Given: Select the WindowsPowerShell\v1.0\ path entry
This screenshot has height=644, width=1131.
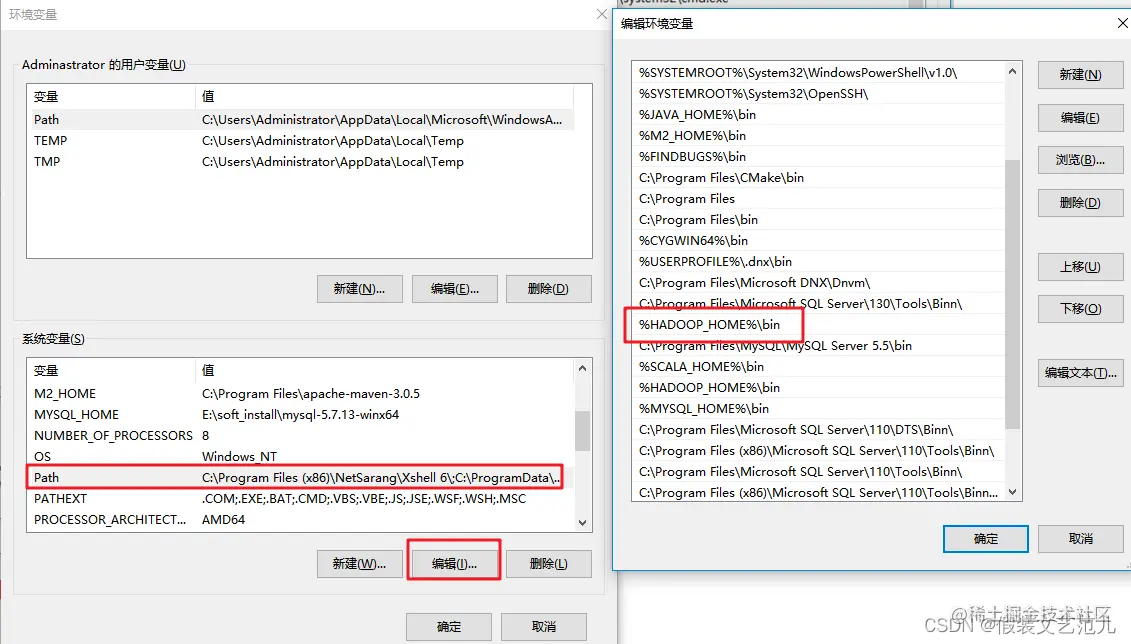Looking at the screenshot, I should (818, 73).
